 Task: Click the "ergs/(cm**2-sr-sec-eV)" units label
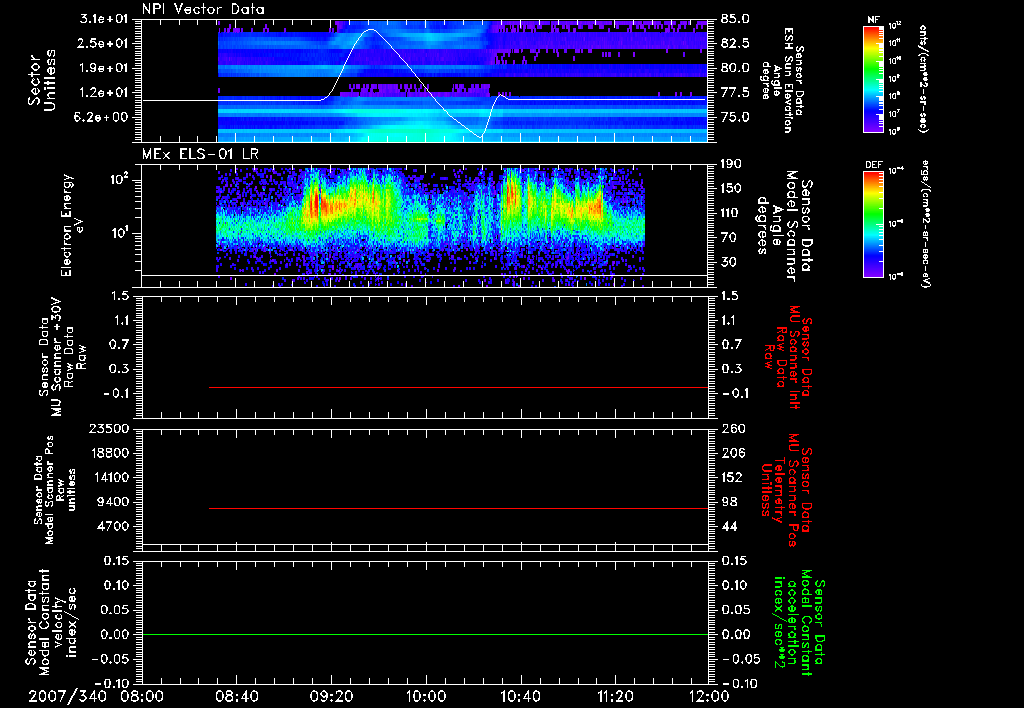click(x=925, y=224)
